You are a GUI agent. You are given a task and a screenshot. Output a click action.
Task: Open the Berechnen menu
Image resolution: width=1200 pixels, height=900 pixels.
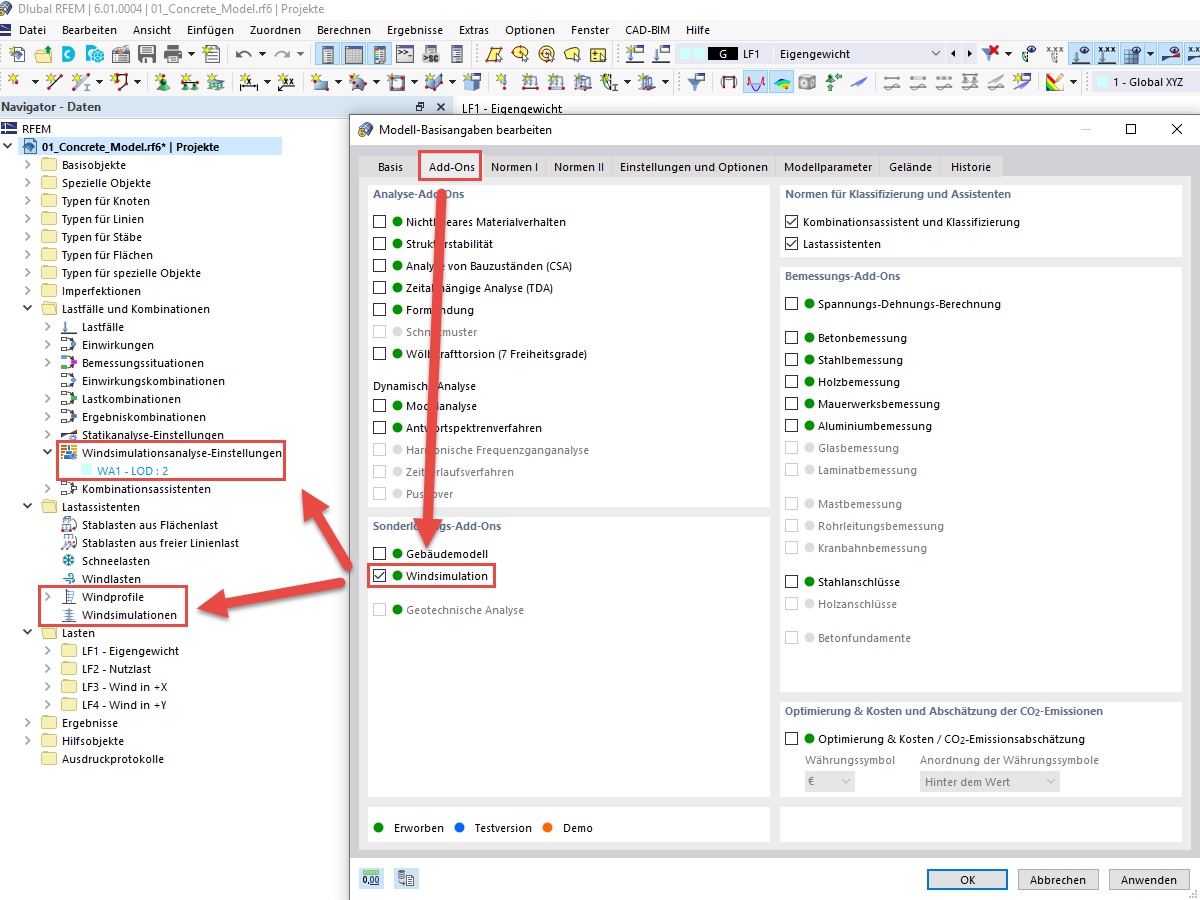click(344, 30)
